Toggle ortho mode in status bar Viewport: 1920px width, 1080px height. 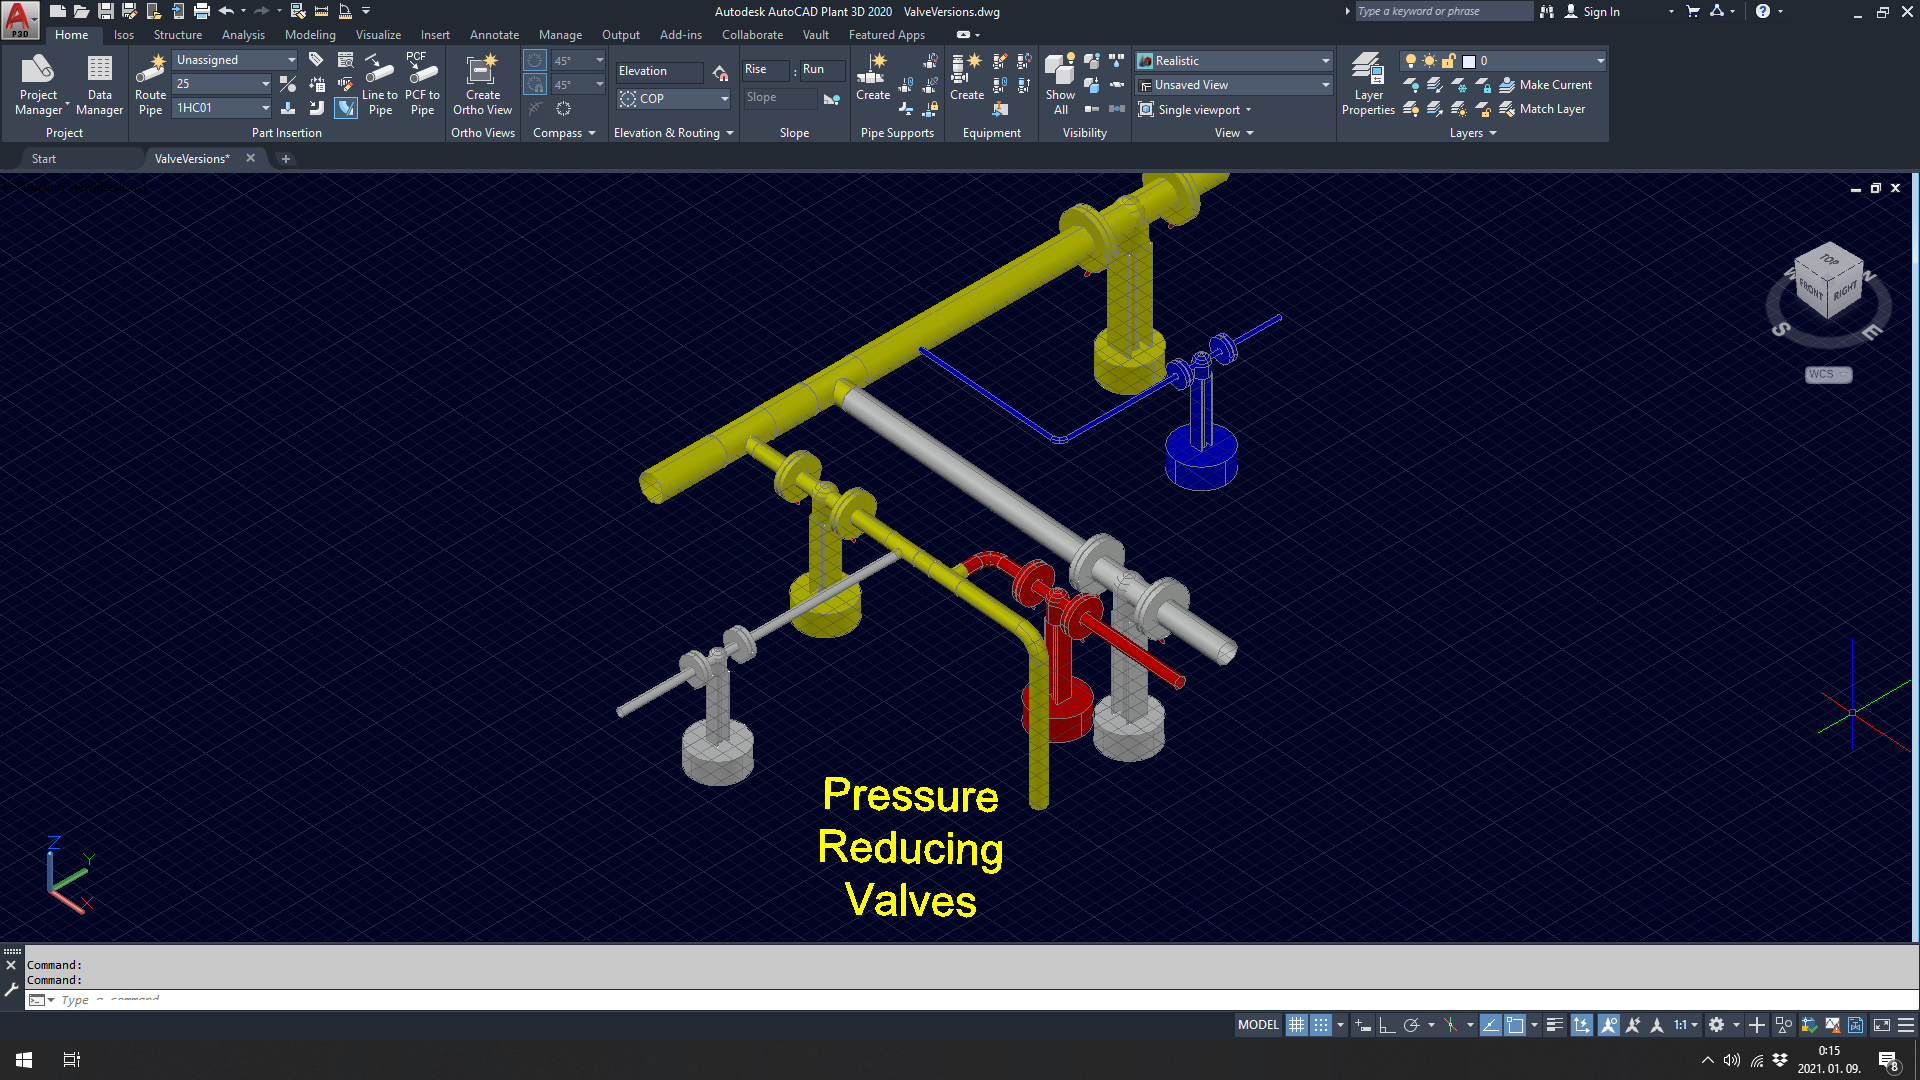click(x=1387, y=1025)
